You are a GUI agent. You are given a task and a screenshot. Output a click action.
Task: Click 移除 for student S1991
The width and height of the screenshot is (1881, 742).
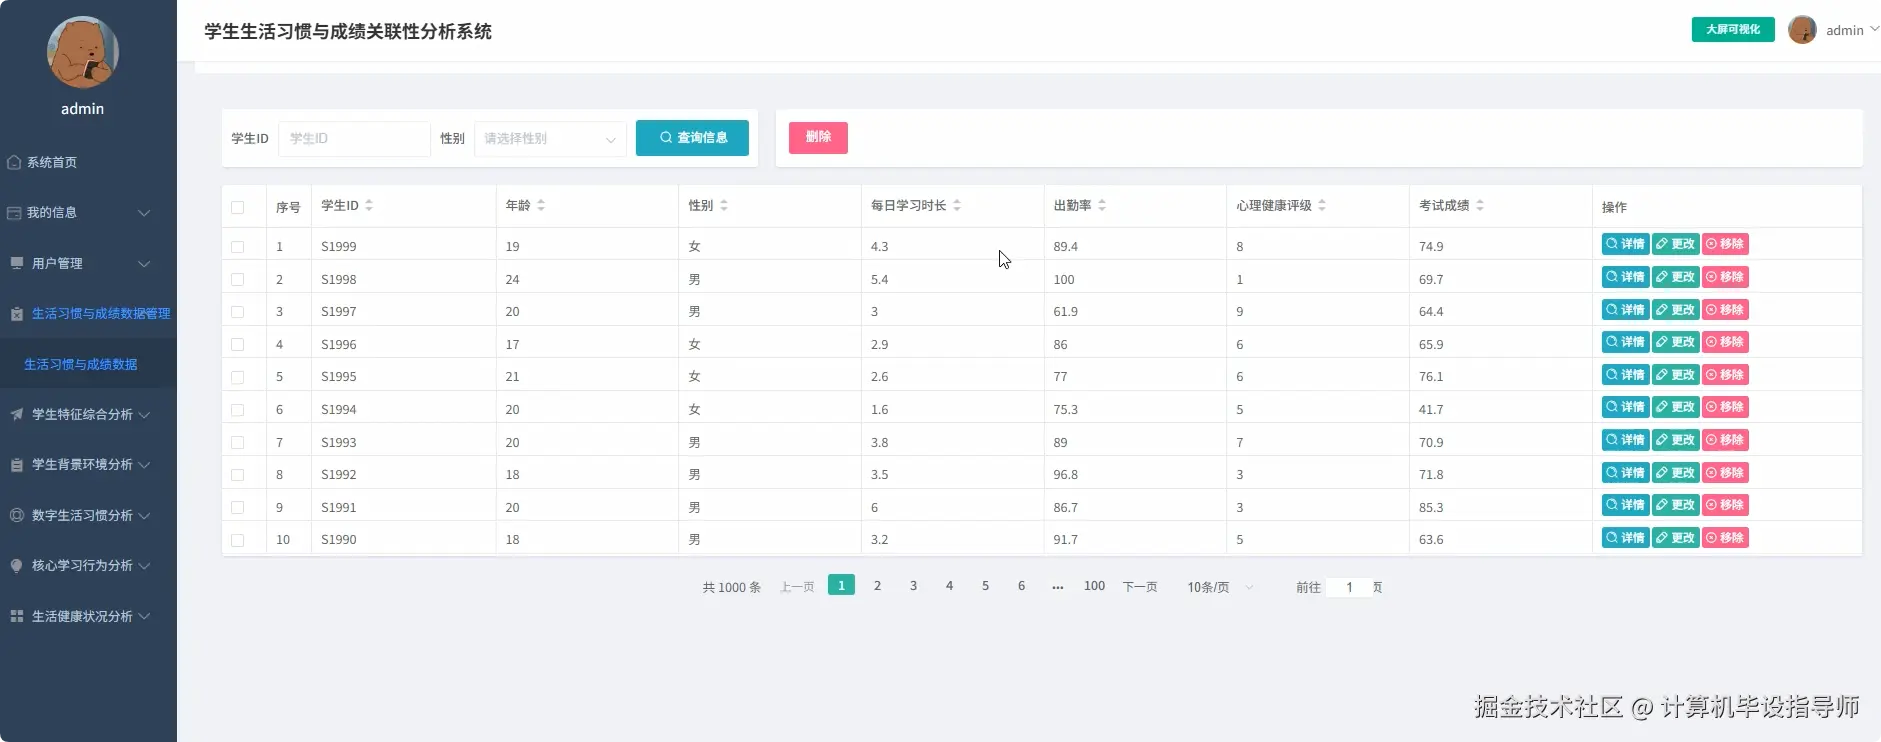point(1725,505)
